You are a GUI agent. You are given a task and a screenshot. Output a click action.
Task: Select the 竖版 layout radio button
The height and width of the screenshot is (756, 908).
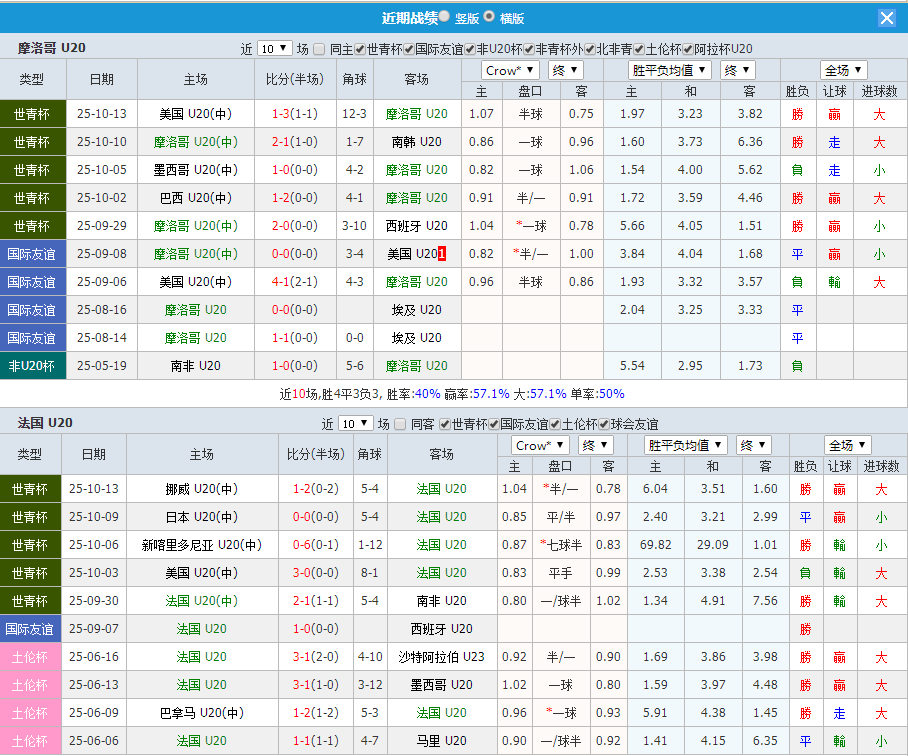click(x=443, y=17)
